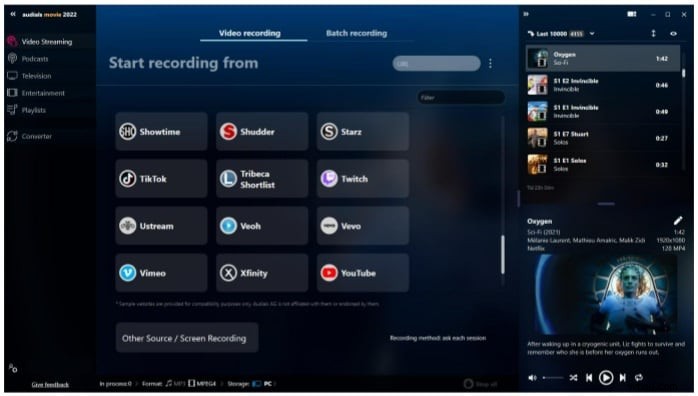Start recording from YouTube

(x=363, y=273)
